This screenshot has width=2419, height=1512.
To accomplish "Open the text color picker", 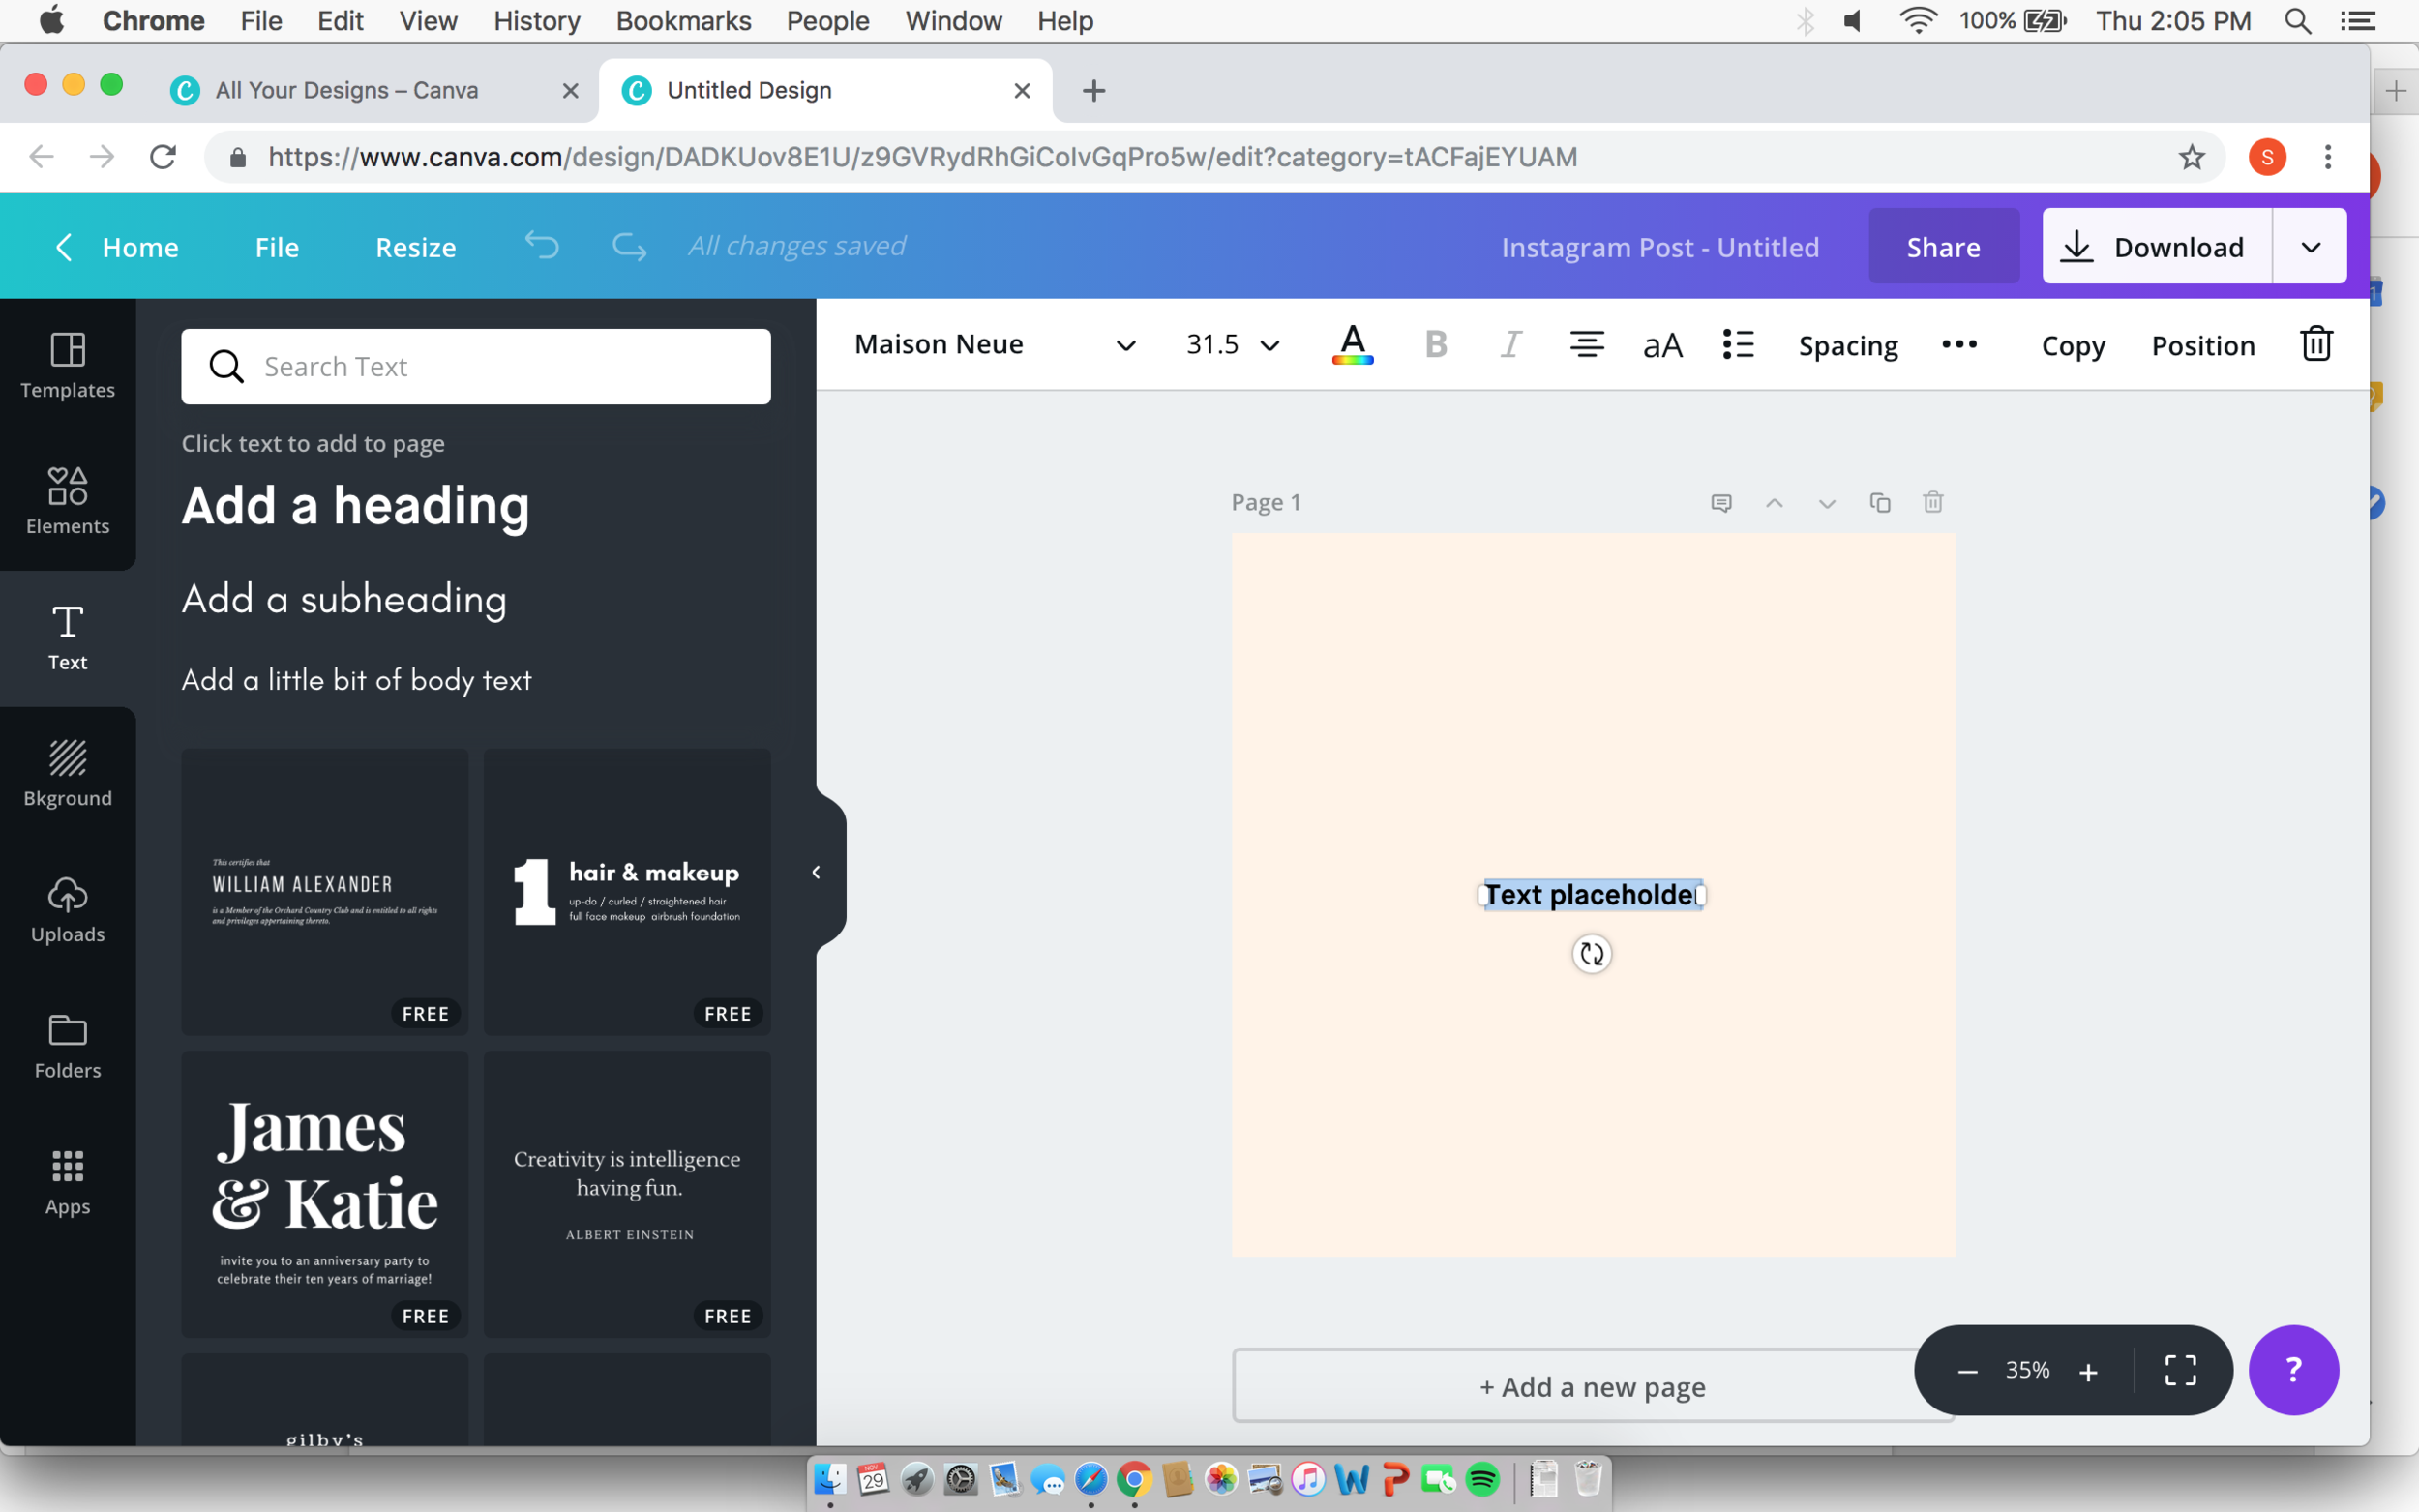I will tap(1352, 345).
